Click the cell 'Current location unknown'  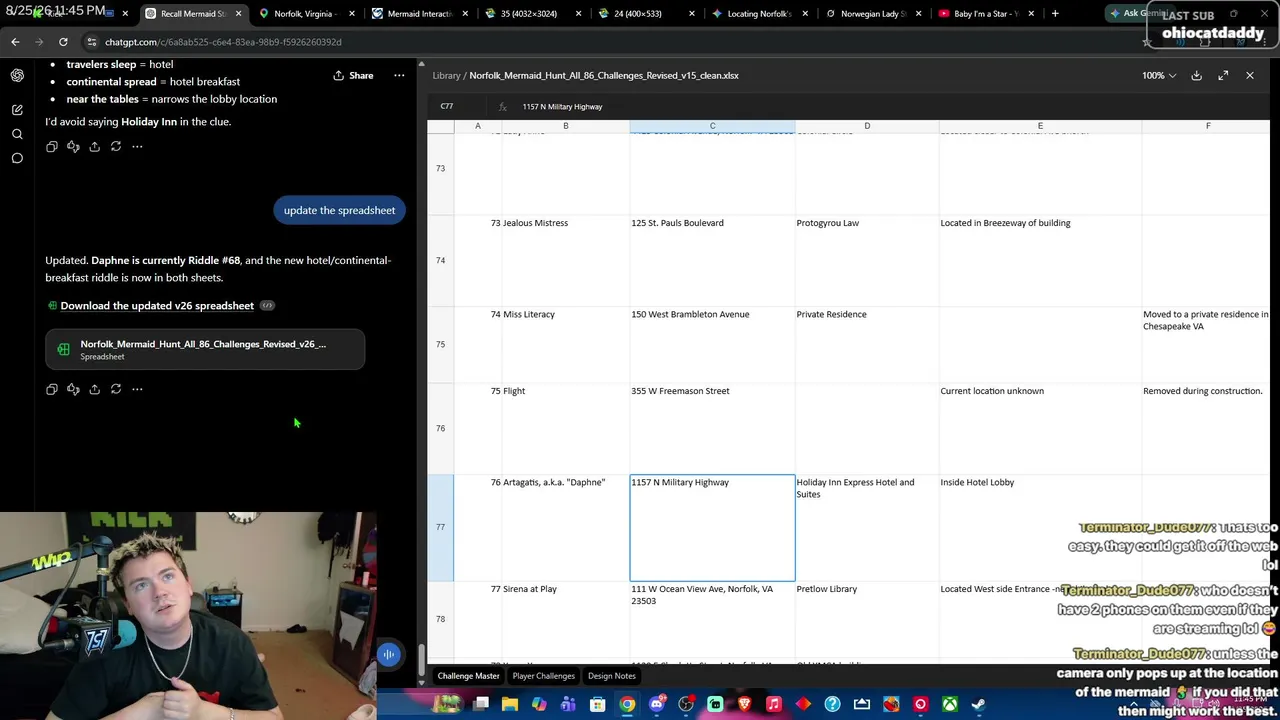[1040, 428]
